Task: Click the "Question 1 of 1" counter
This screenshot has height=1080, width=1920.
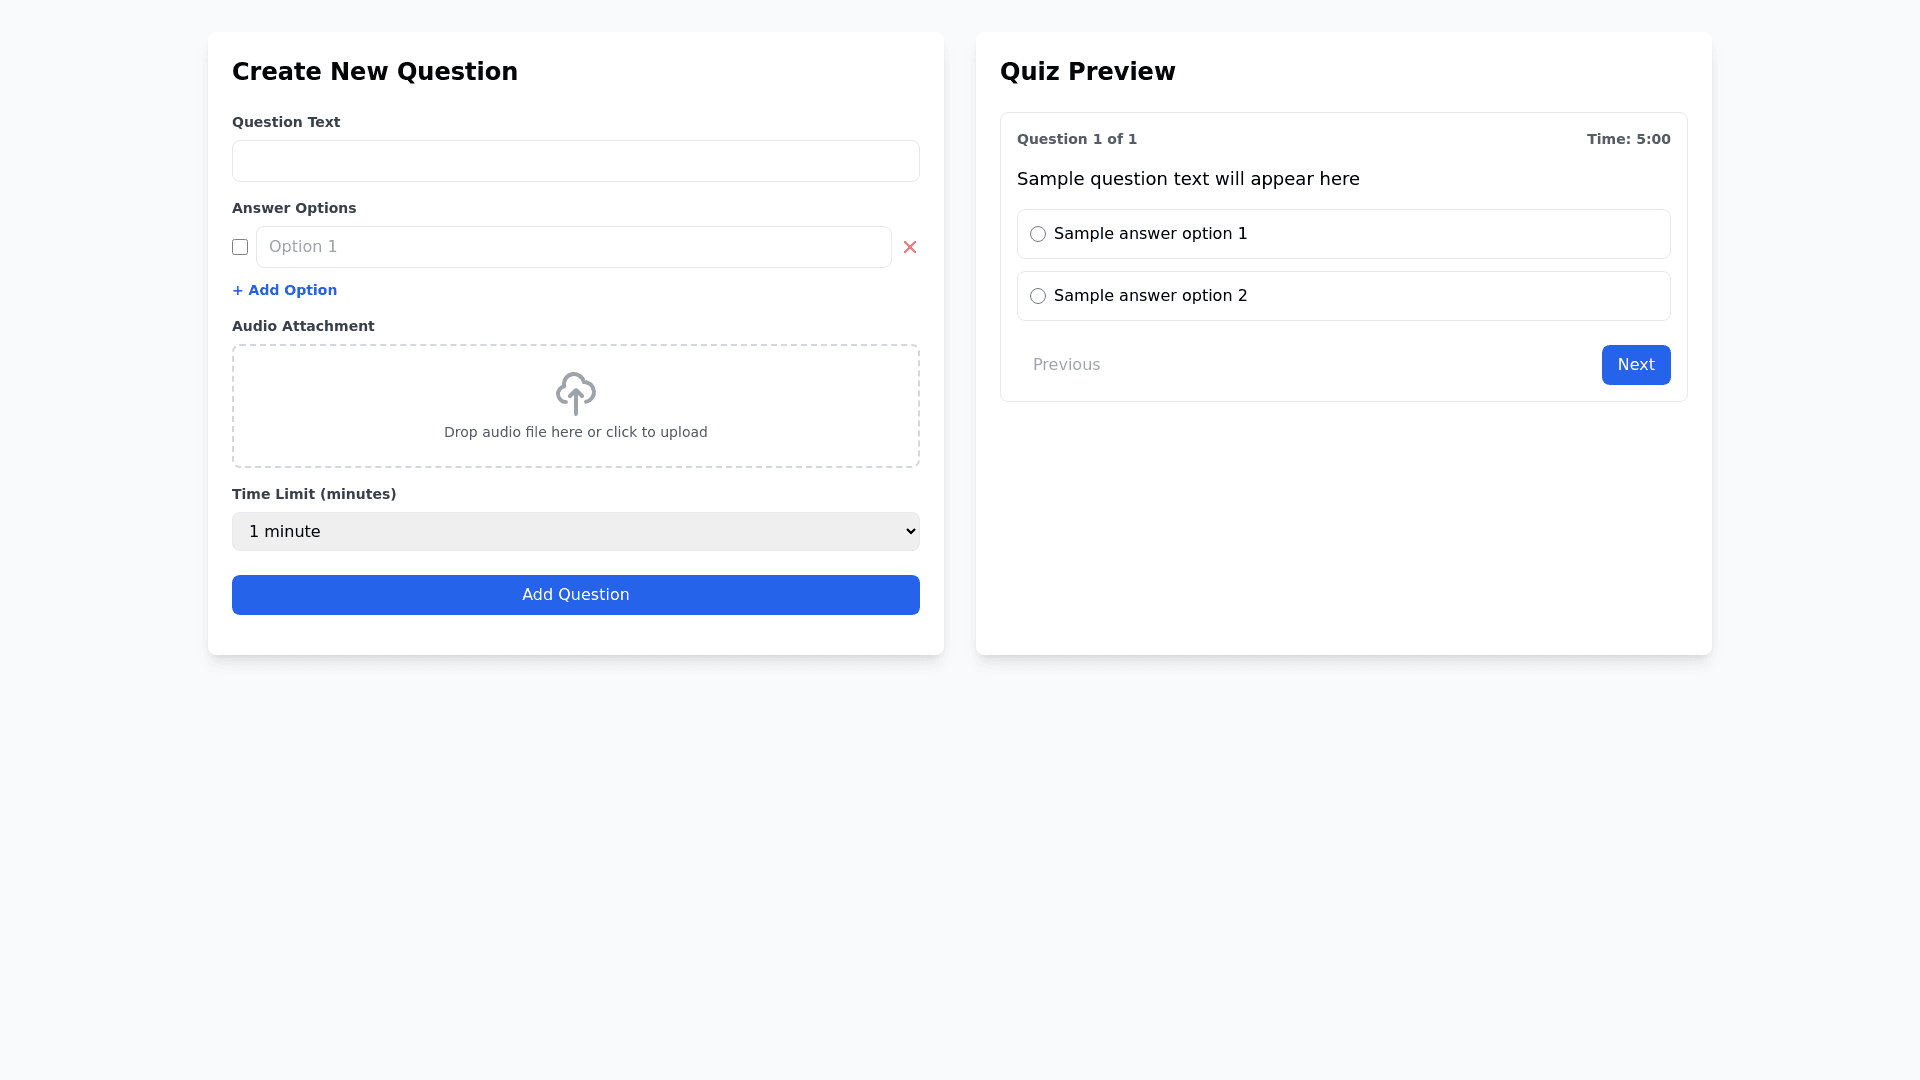Action: 1076,139
